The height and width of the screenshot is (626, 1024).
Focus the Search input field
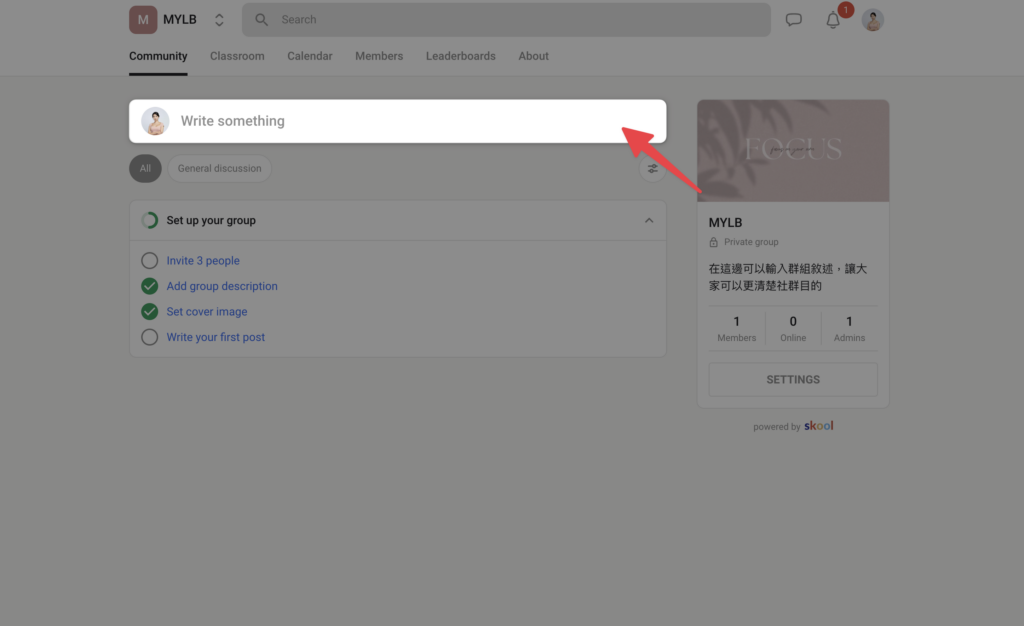(506, 20)
